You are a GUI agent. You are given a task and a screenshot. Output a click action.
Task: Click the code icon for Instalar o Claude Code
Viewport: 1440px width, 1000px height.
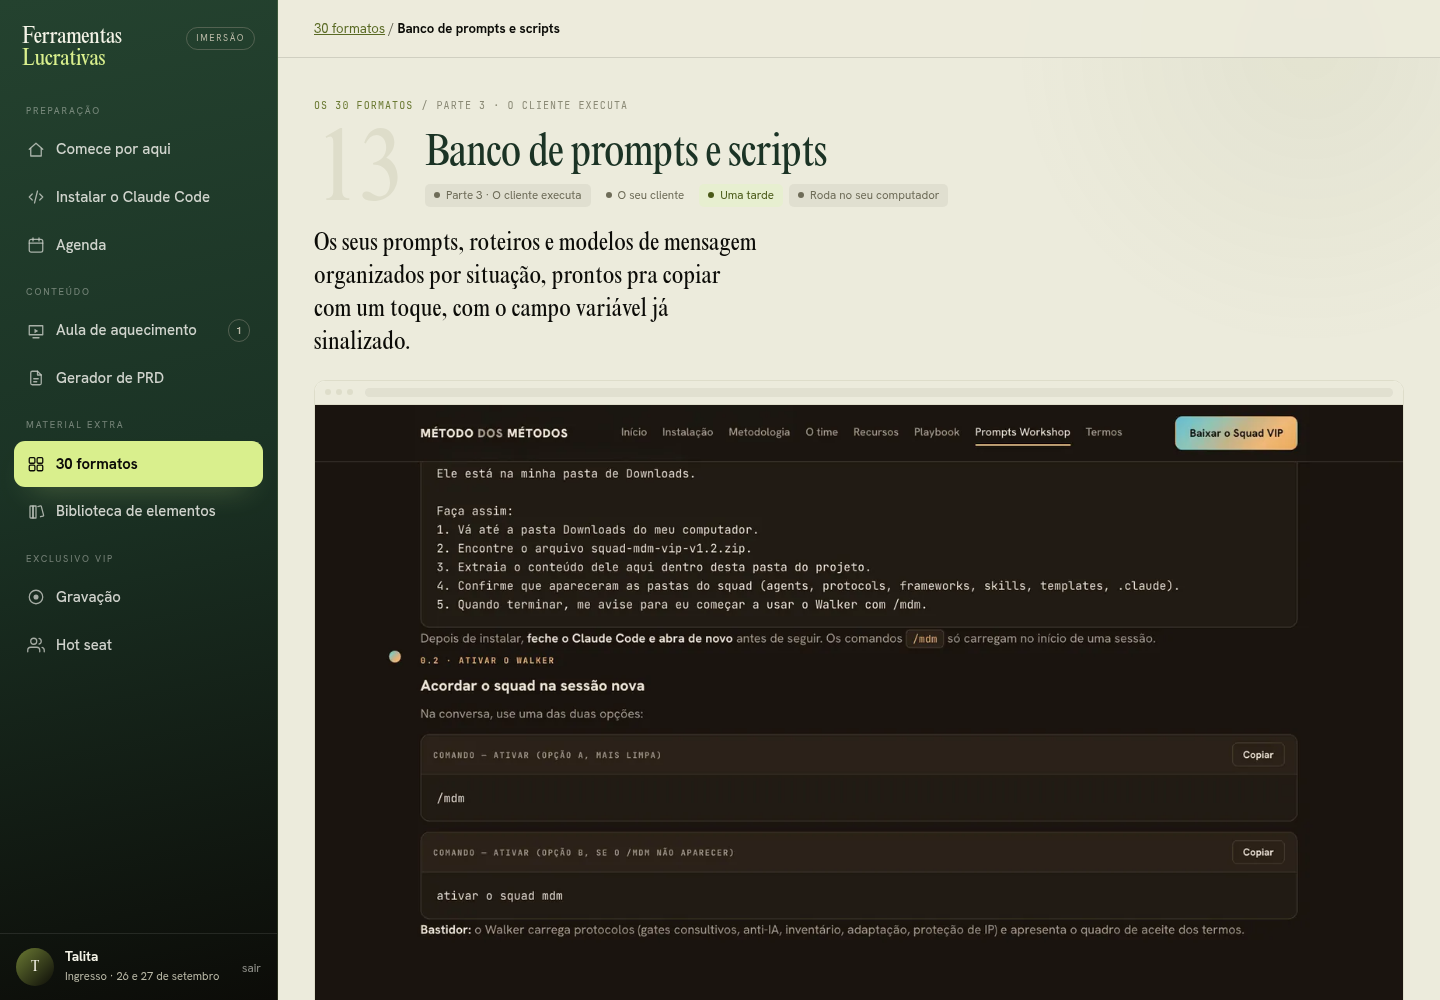click(x=36, y=197)
